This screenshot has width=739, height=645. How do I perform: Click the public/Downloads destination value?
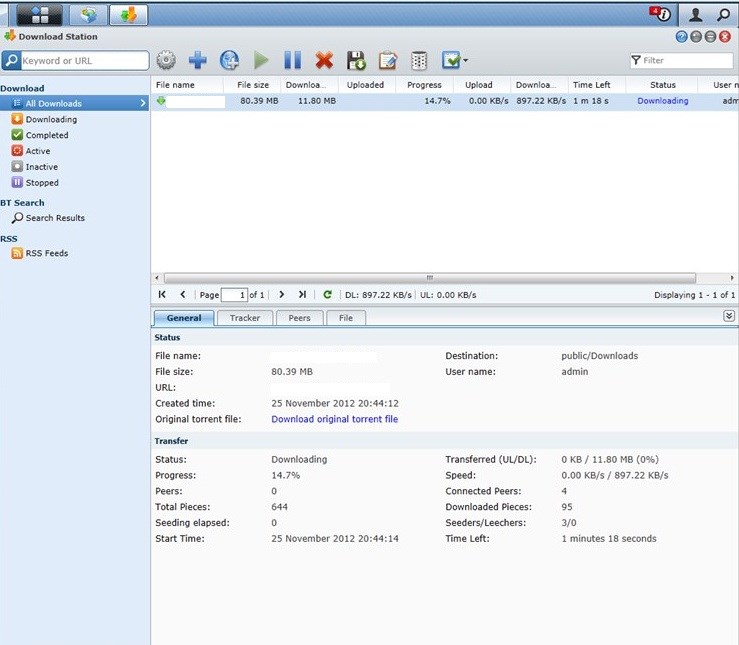[x=599, y=356]
